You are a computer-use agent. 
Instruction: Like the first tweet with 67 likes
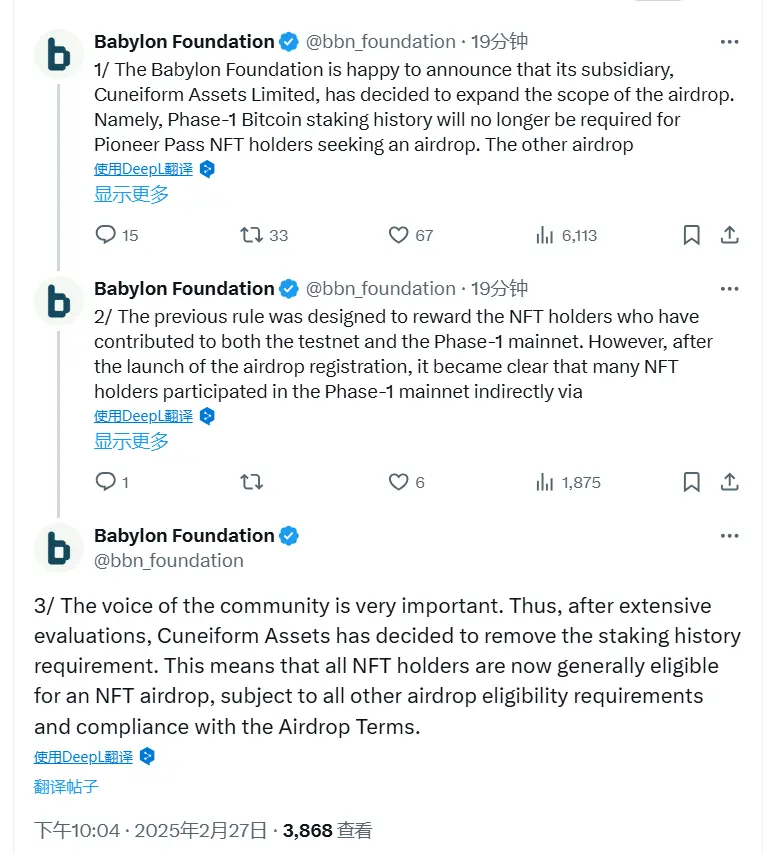[x=397, y=235]
